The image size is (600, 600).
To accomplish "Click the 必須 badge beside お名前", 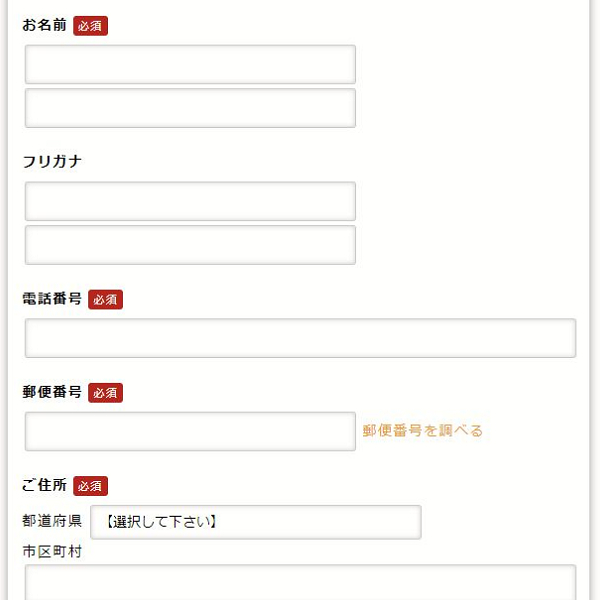I will [90, 26].
